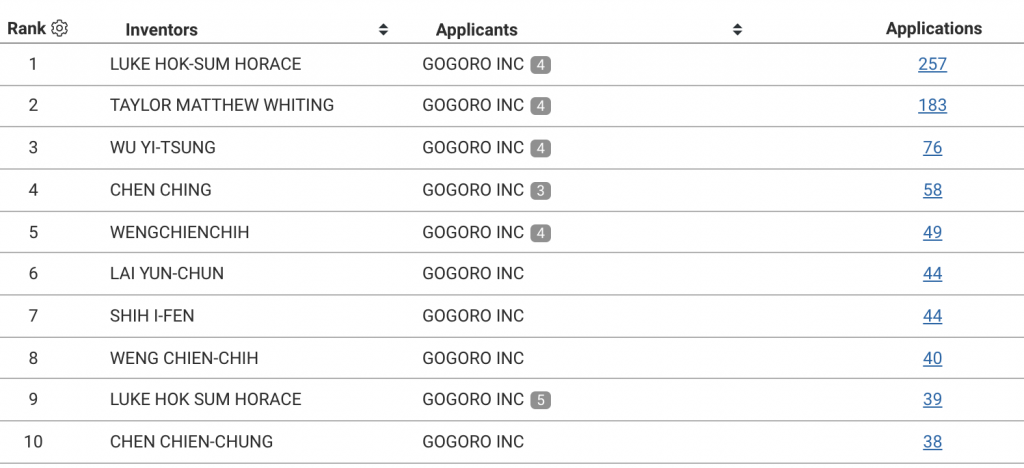Expand the applicant badge in WU YI-TSUNG row

541,148
